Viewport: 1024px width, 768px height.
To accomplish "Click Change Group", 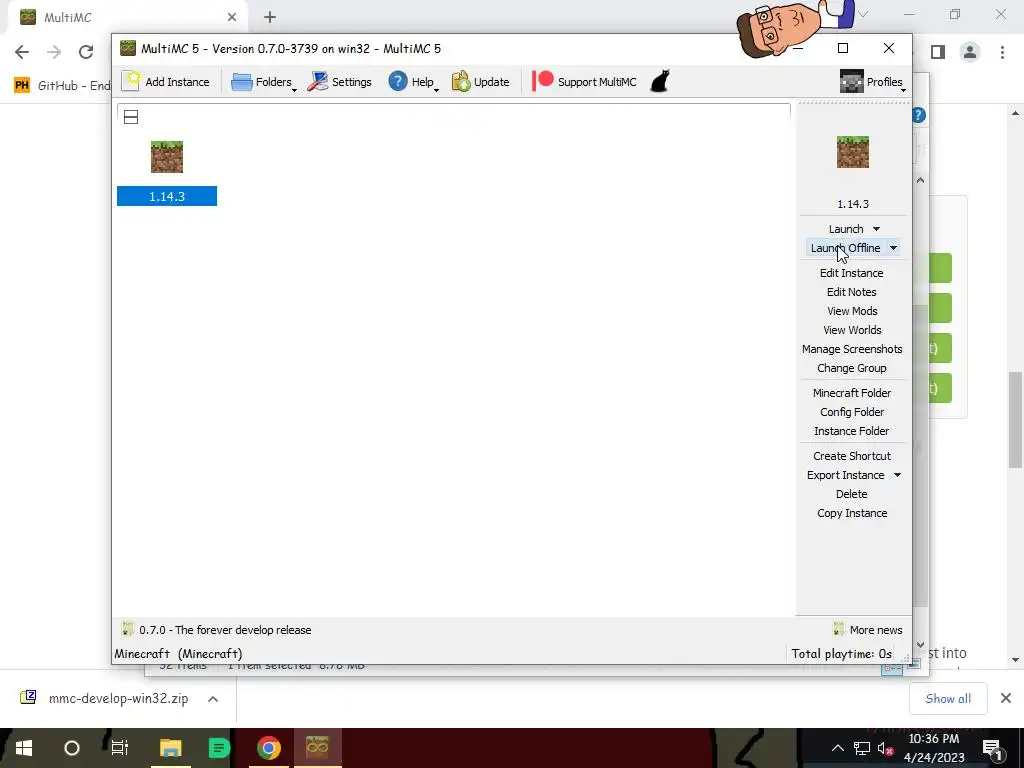I will pyautogui.click(x=852, y=368).
